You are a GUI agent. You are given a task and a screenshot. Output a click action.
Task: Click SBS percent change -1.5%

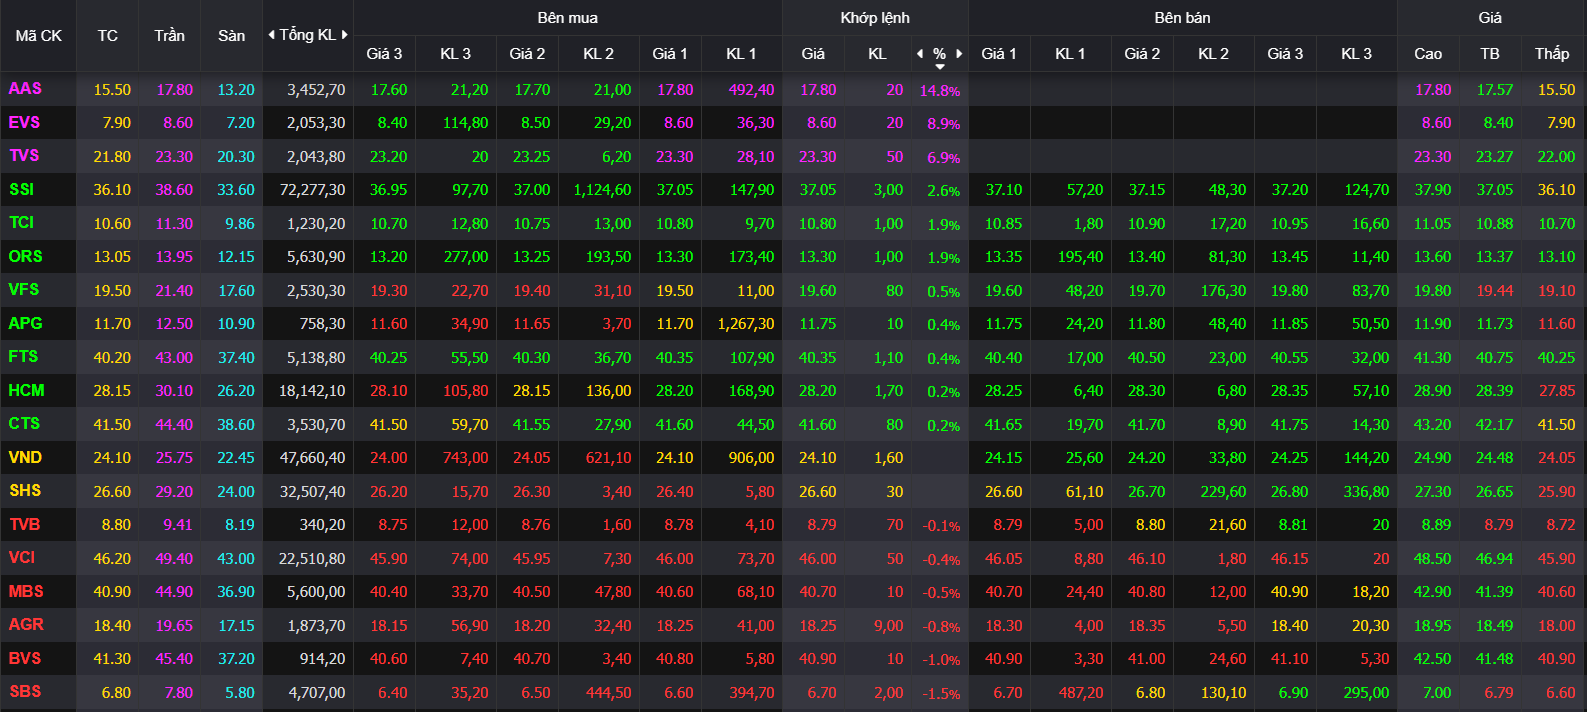pos(941,693)
